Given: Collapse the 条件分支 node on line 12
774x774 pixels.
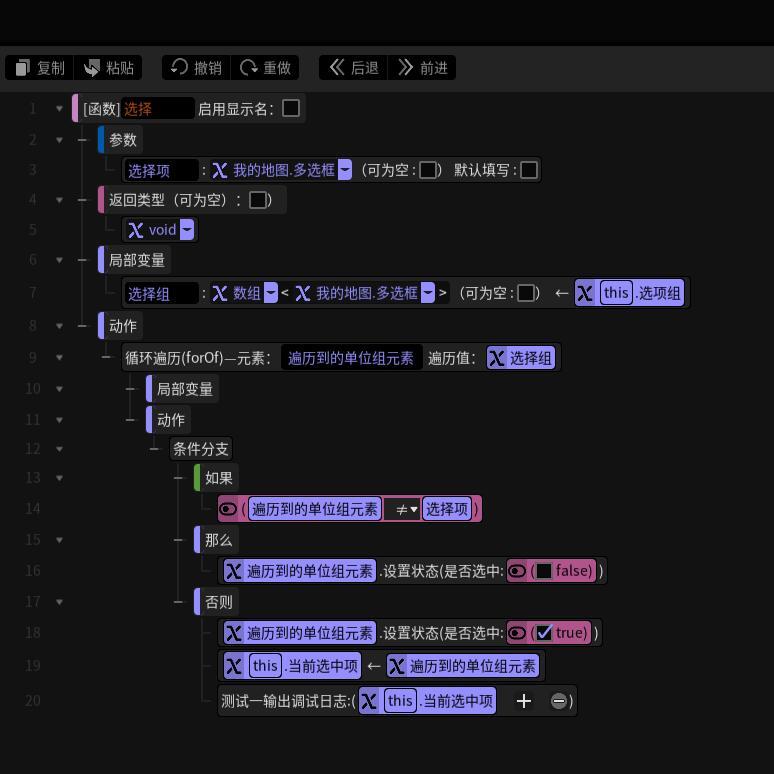Looking at the screenshot, I should [59, 449].
